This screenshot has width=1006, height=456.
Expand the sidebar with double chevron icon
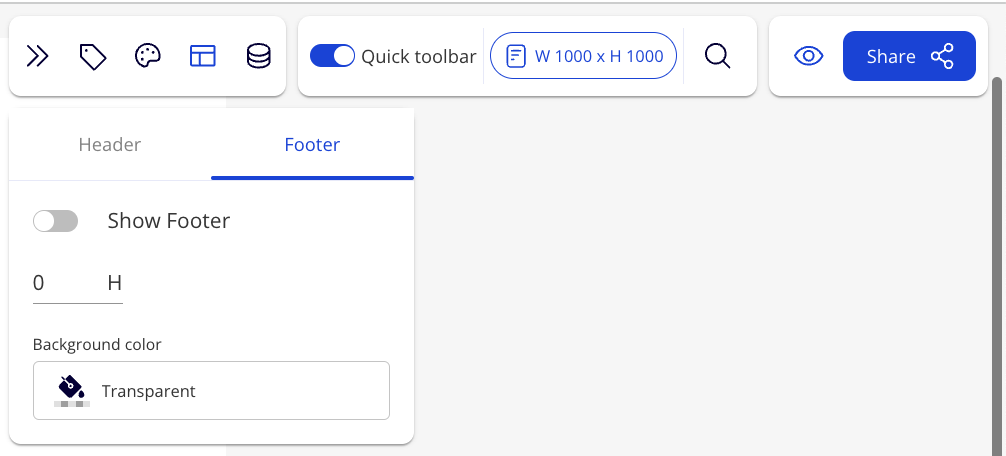(x=37, y=57)
